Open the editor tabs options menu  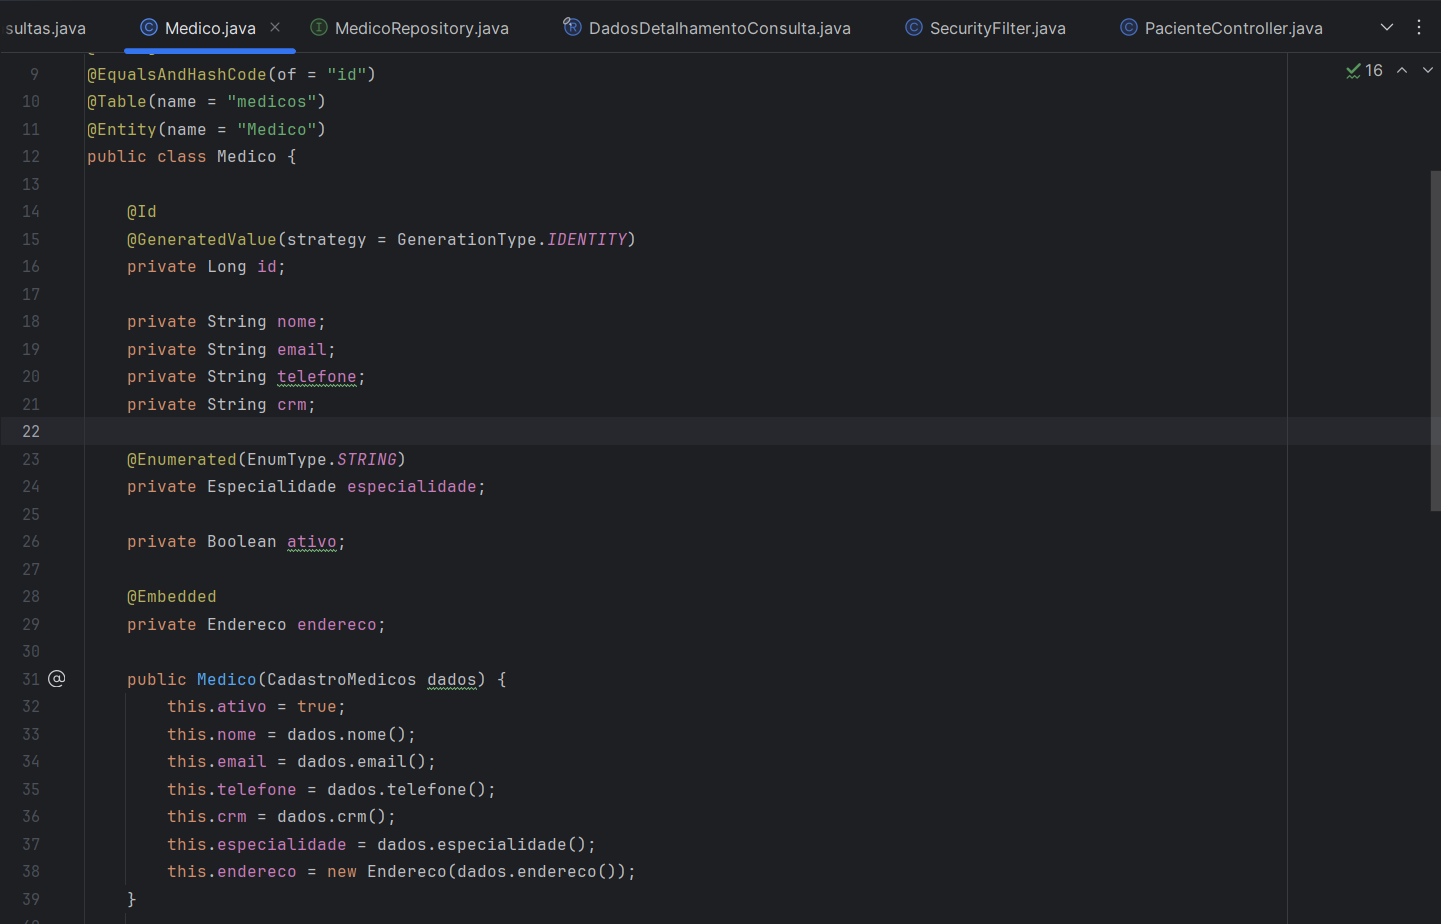[1419, 27]
